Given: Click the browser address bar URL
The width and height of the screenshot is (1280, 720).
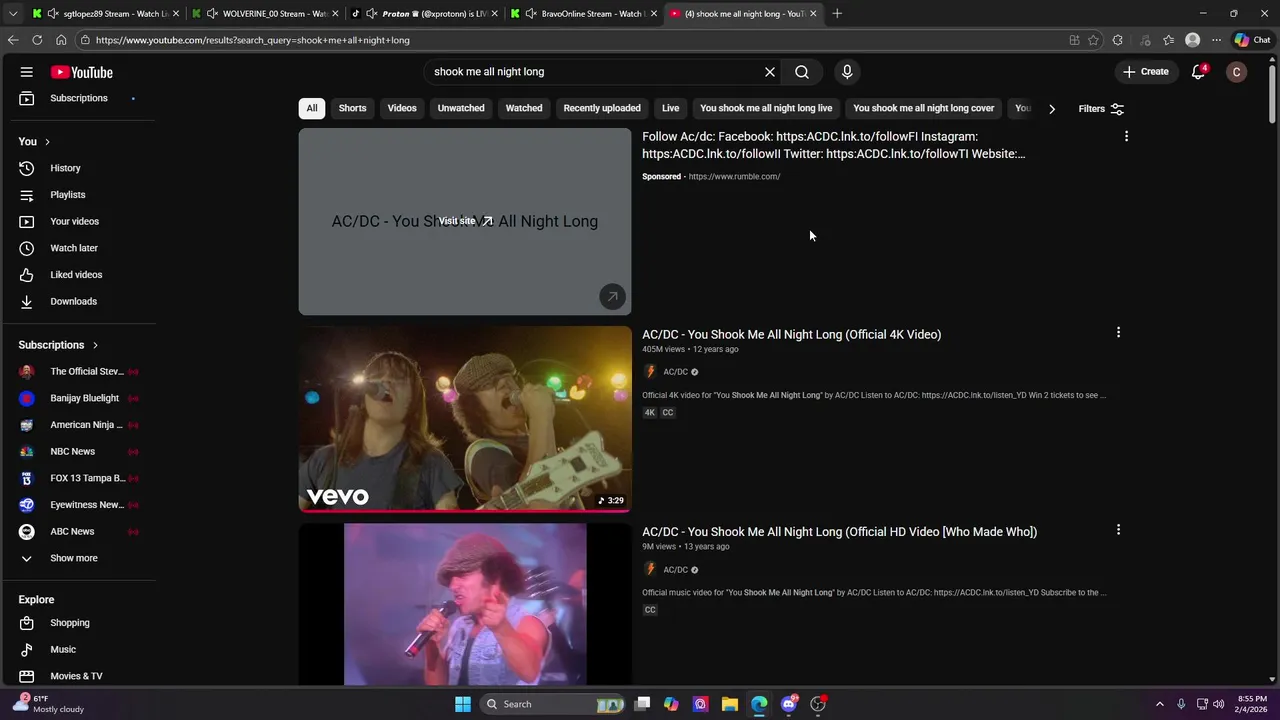Looking at the screenshot, I should click(x=253, y=40).
